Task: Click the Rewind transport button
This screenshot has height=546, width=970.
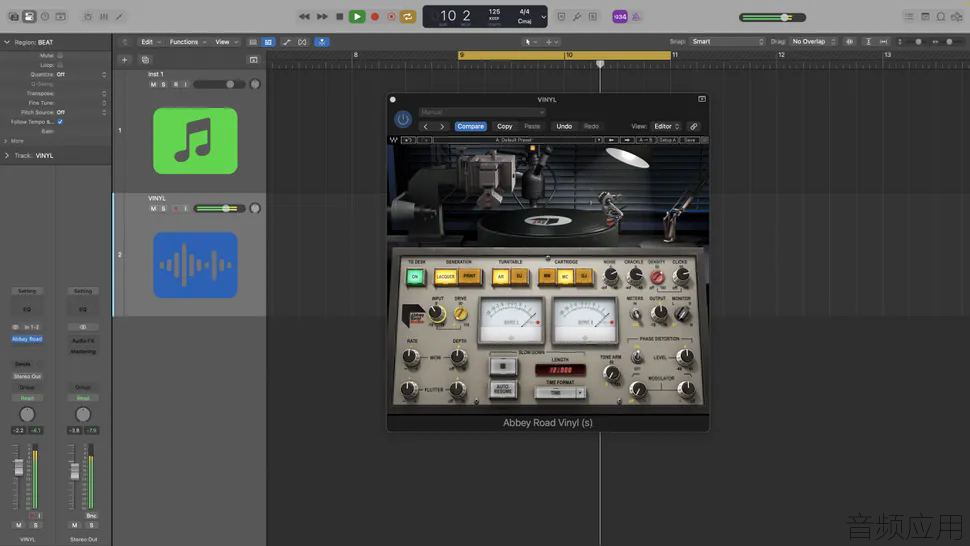Action: pos(304,17)
